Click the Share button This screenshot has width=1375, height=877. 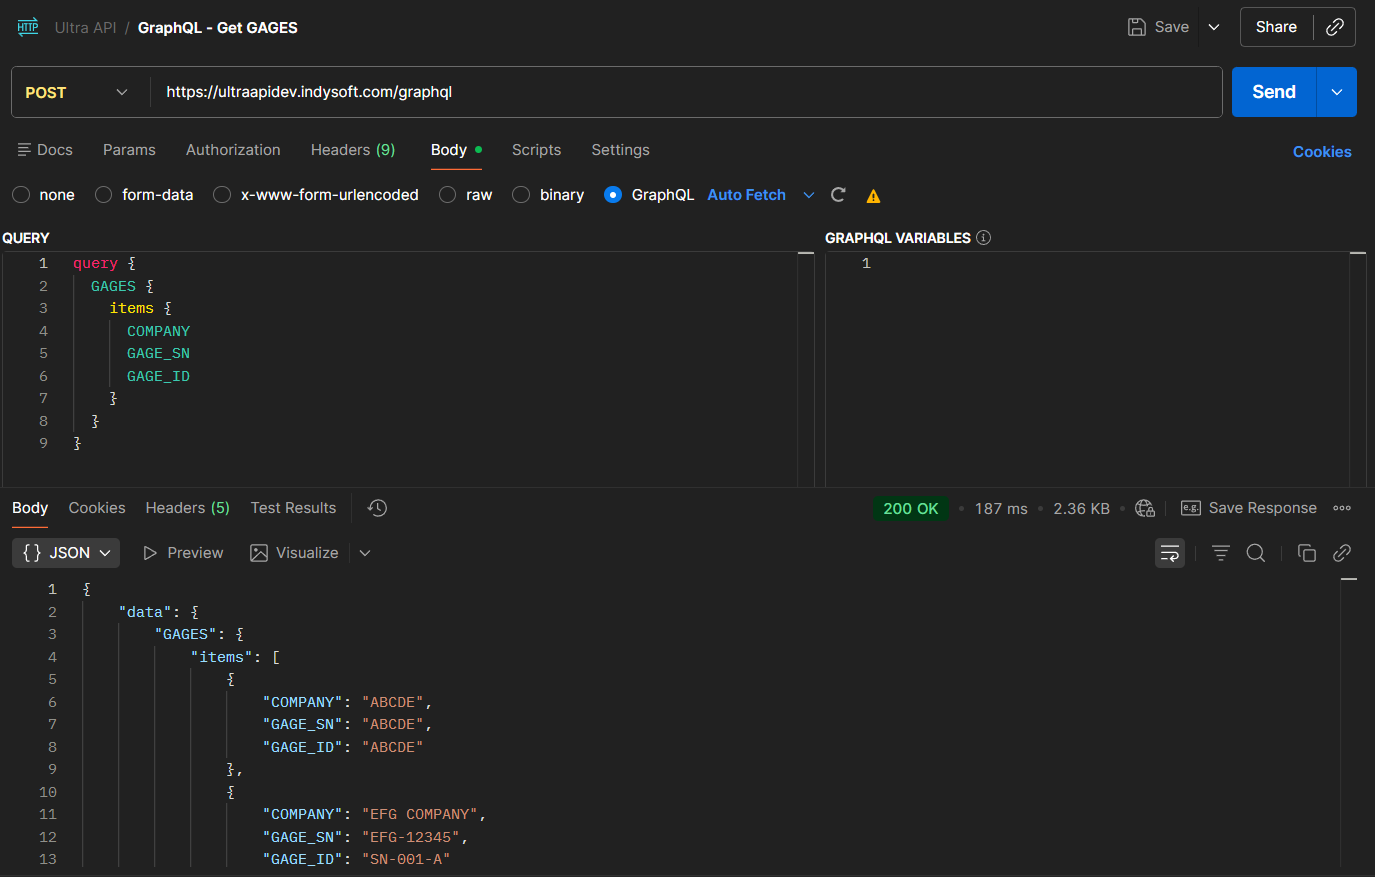pos(1276,27)
